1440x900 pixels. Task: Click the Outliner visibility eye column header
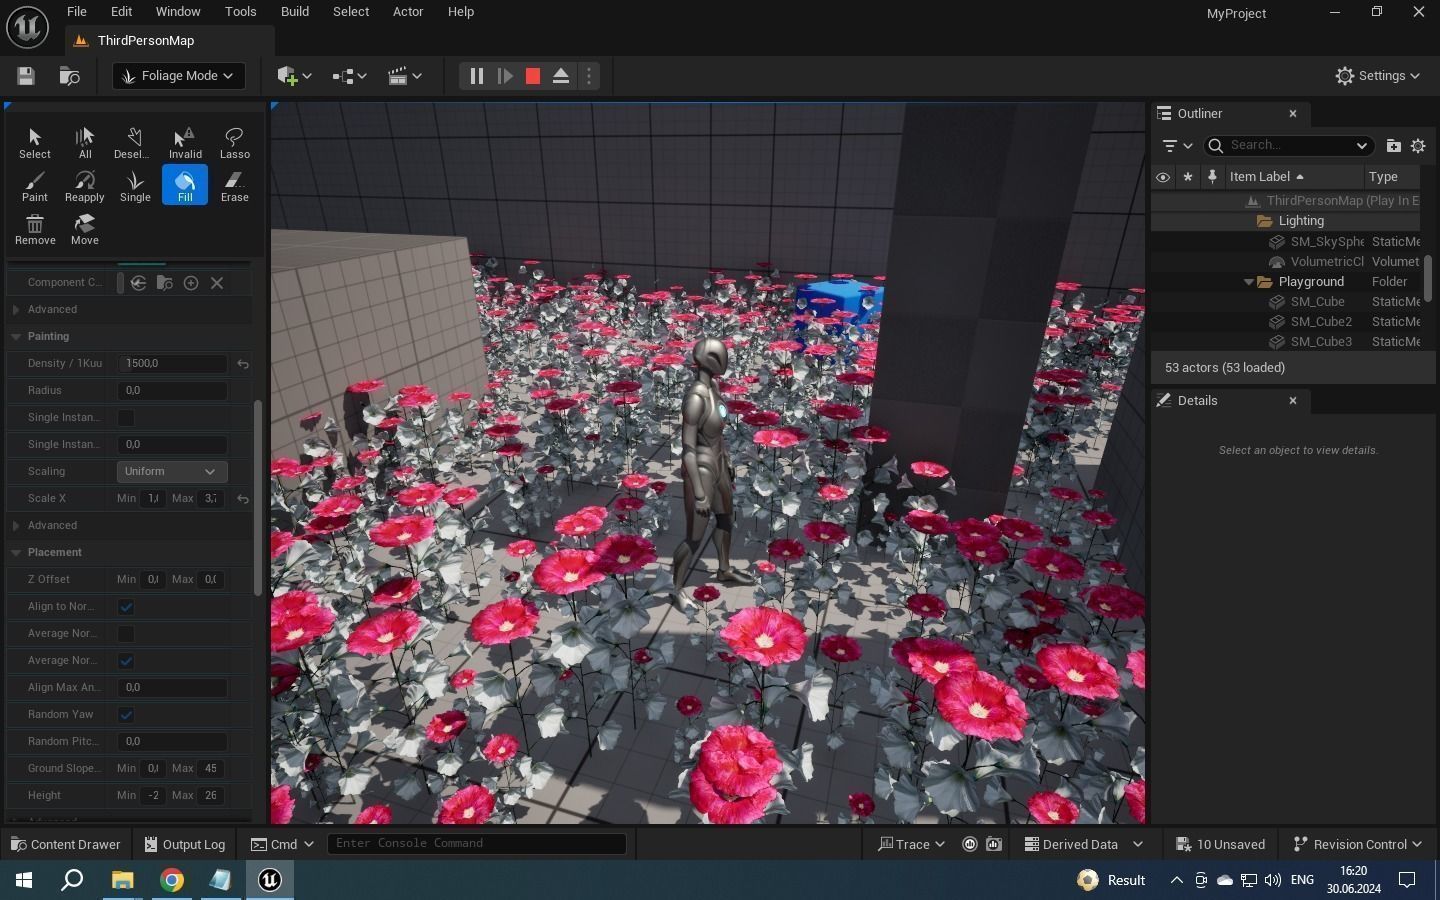1162,177
